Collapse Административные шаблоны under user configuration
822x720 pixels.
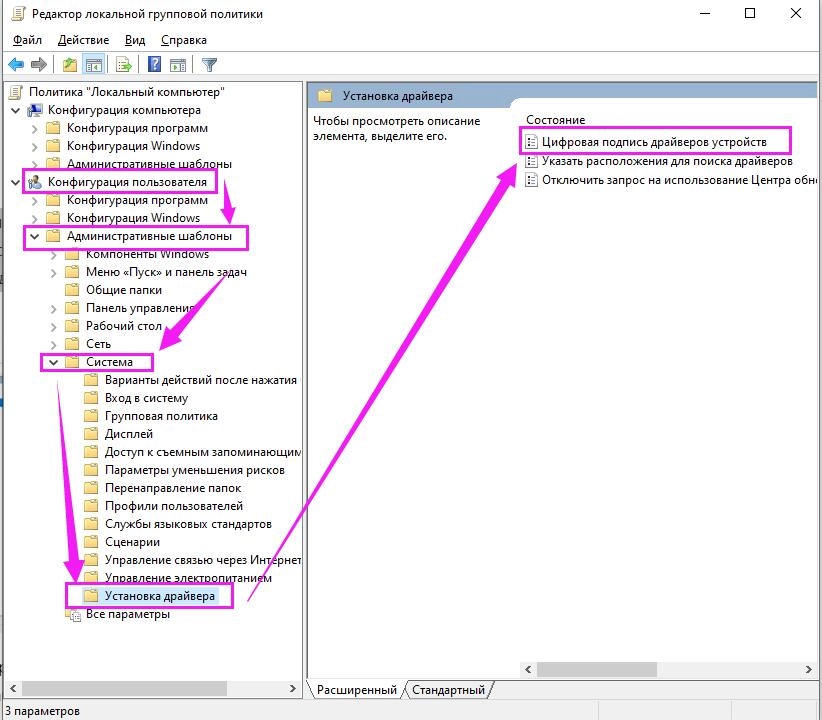(x=35, y=236)
